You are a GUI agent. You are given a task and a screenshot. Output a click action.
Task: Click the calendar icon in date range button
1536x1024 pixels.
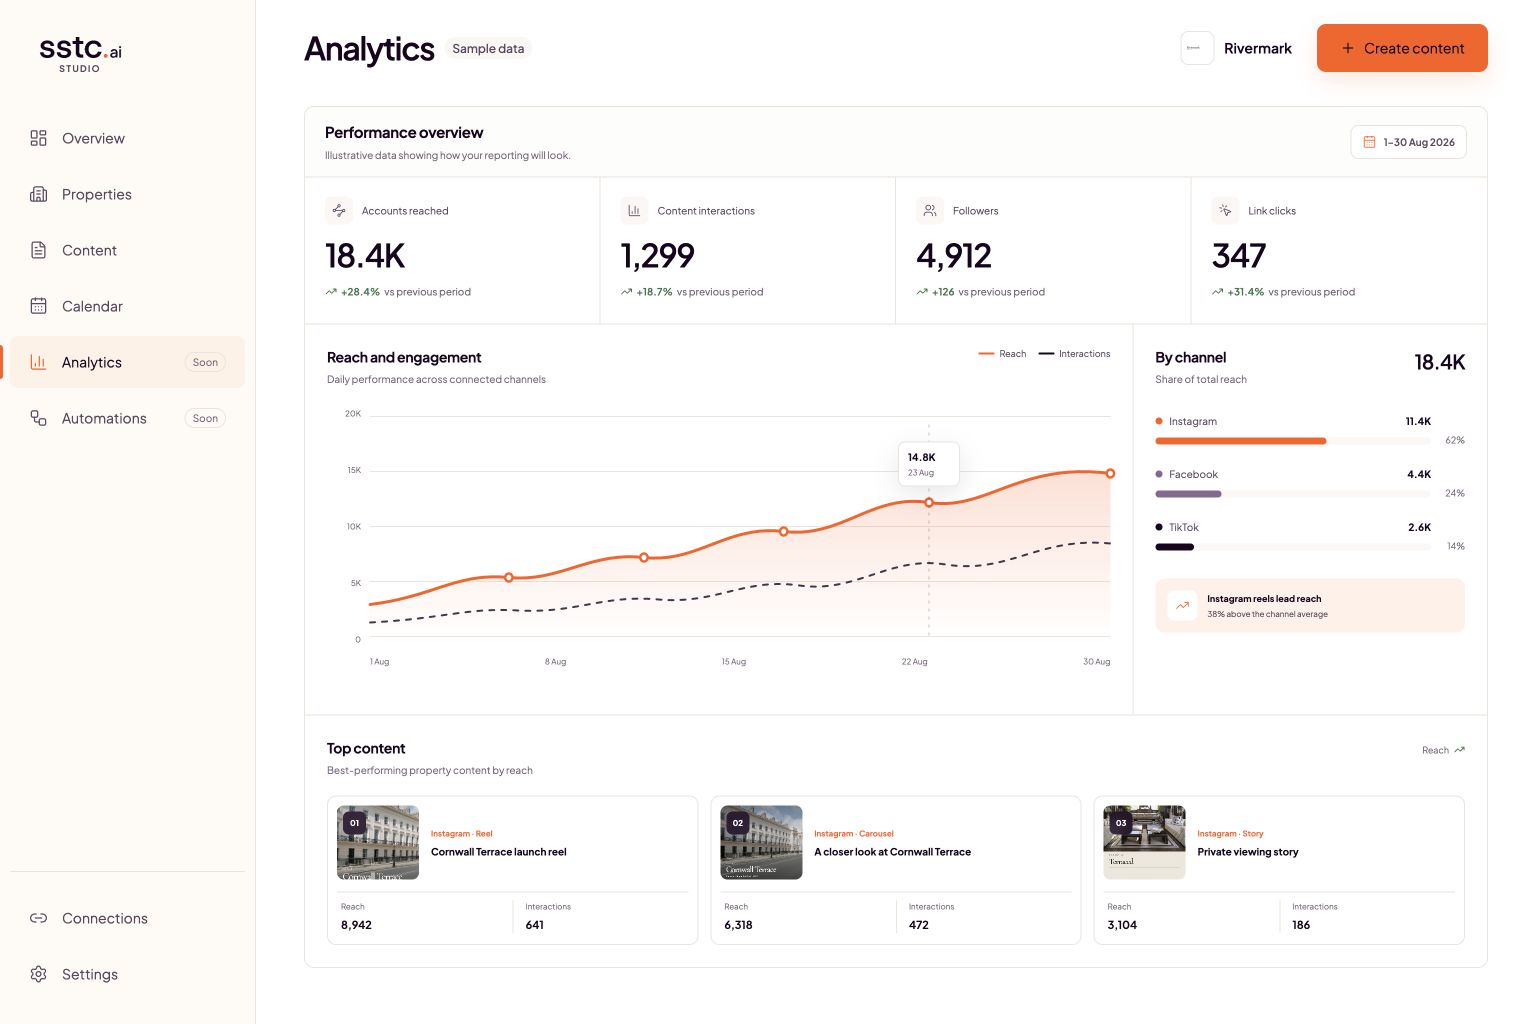1370,142
